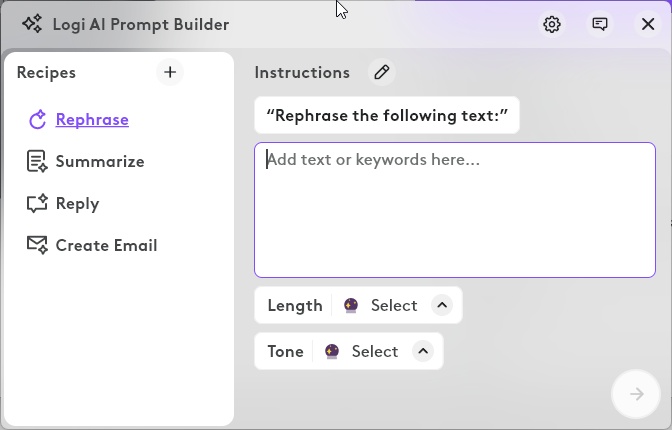The image size is (672, 430).
Task: Click the Logi AI Prompt Builder title
Action: tap(141, 24)
